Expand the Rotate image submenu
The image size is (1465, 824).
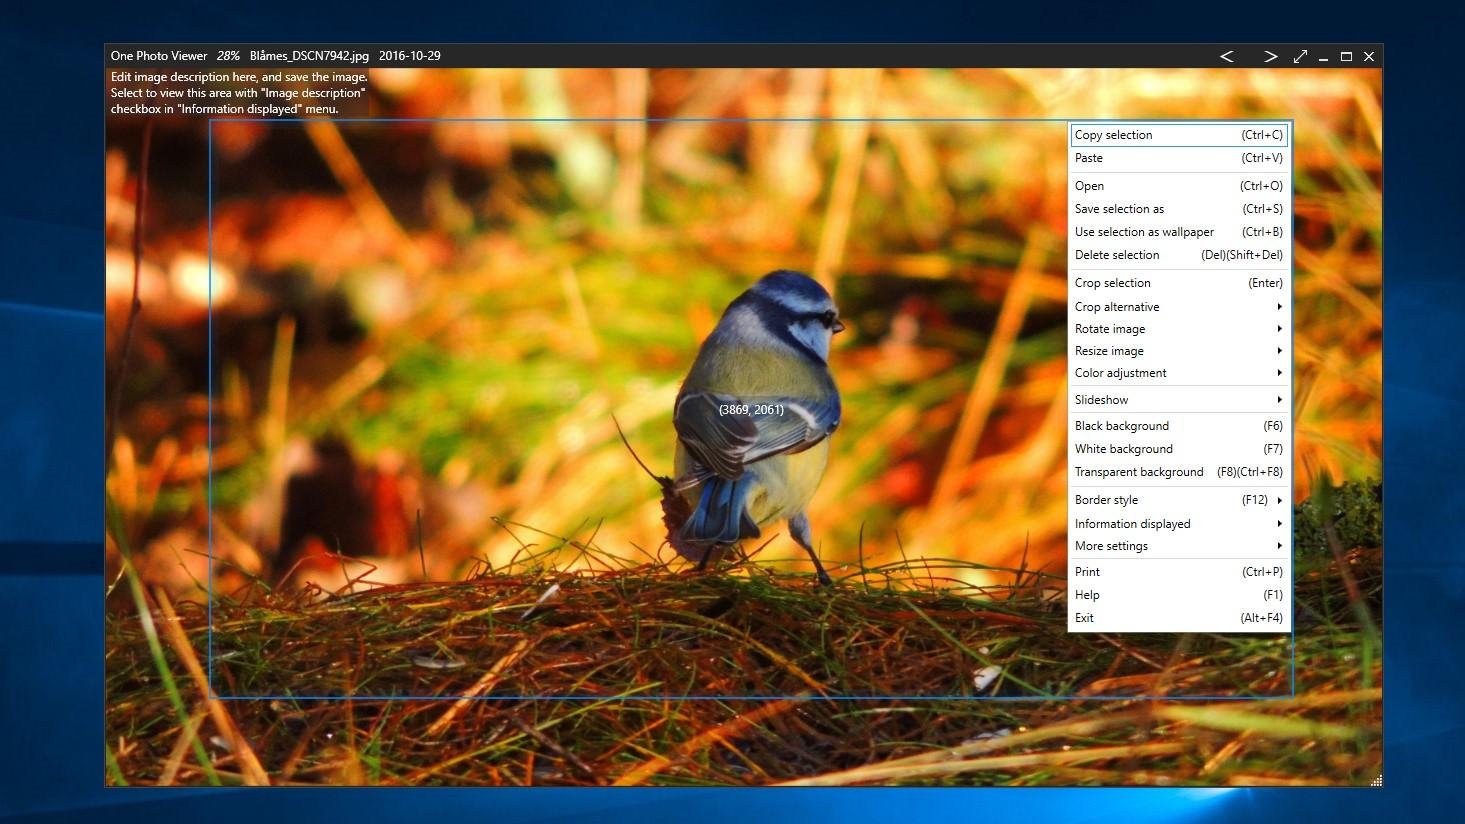(1110, 328)
